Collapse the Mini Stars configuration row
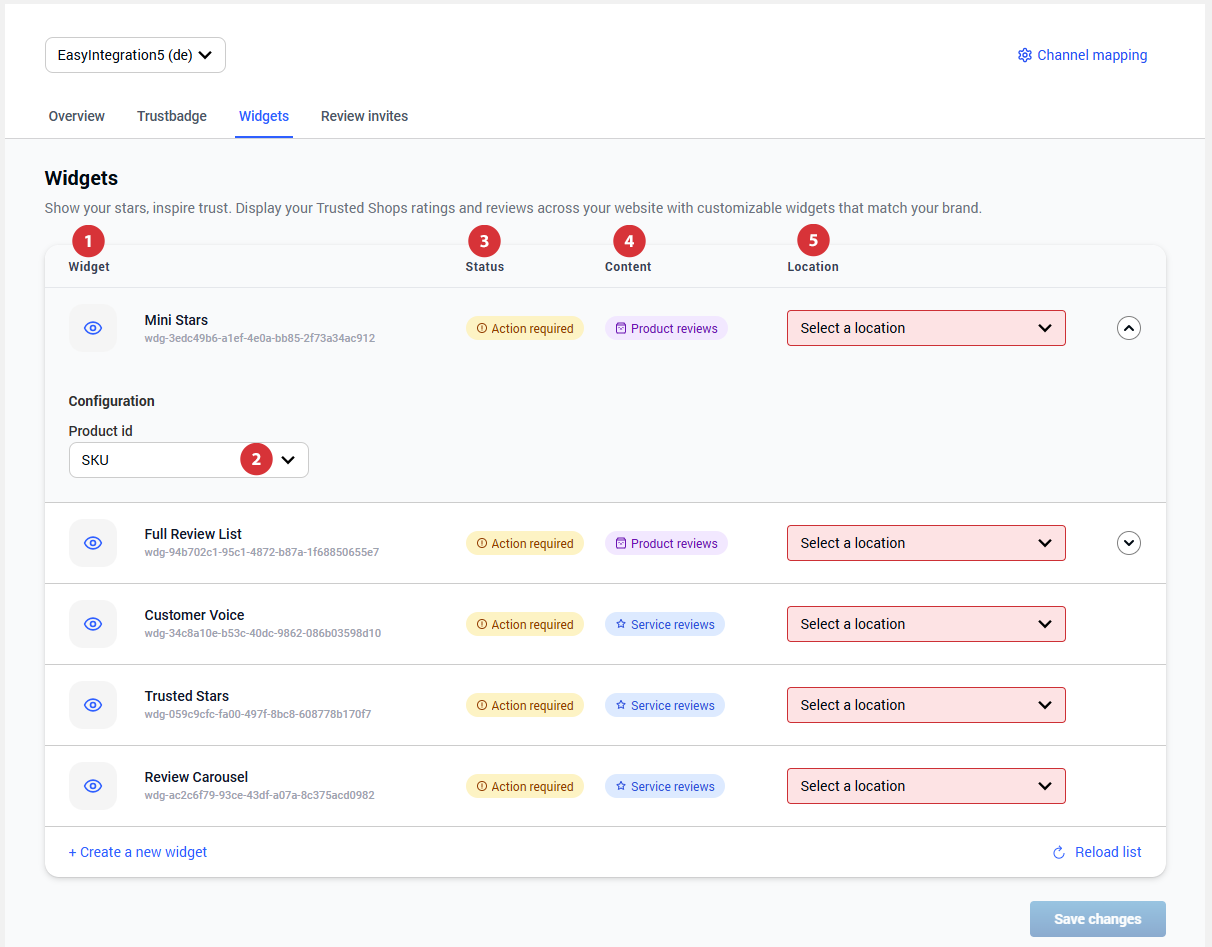1212x947 pixels. click(1128, 328)
